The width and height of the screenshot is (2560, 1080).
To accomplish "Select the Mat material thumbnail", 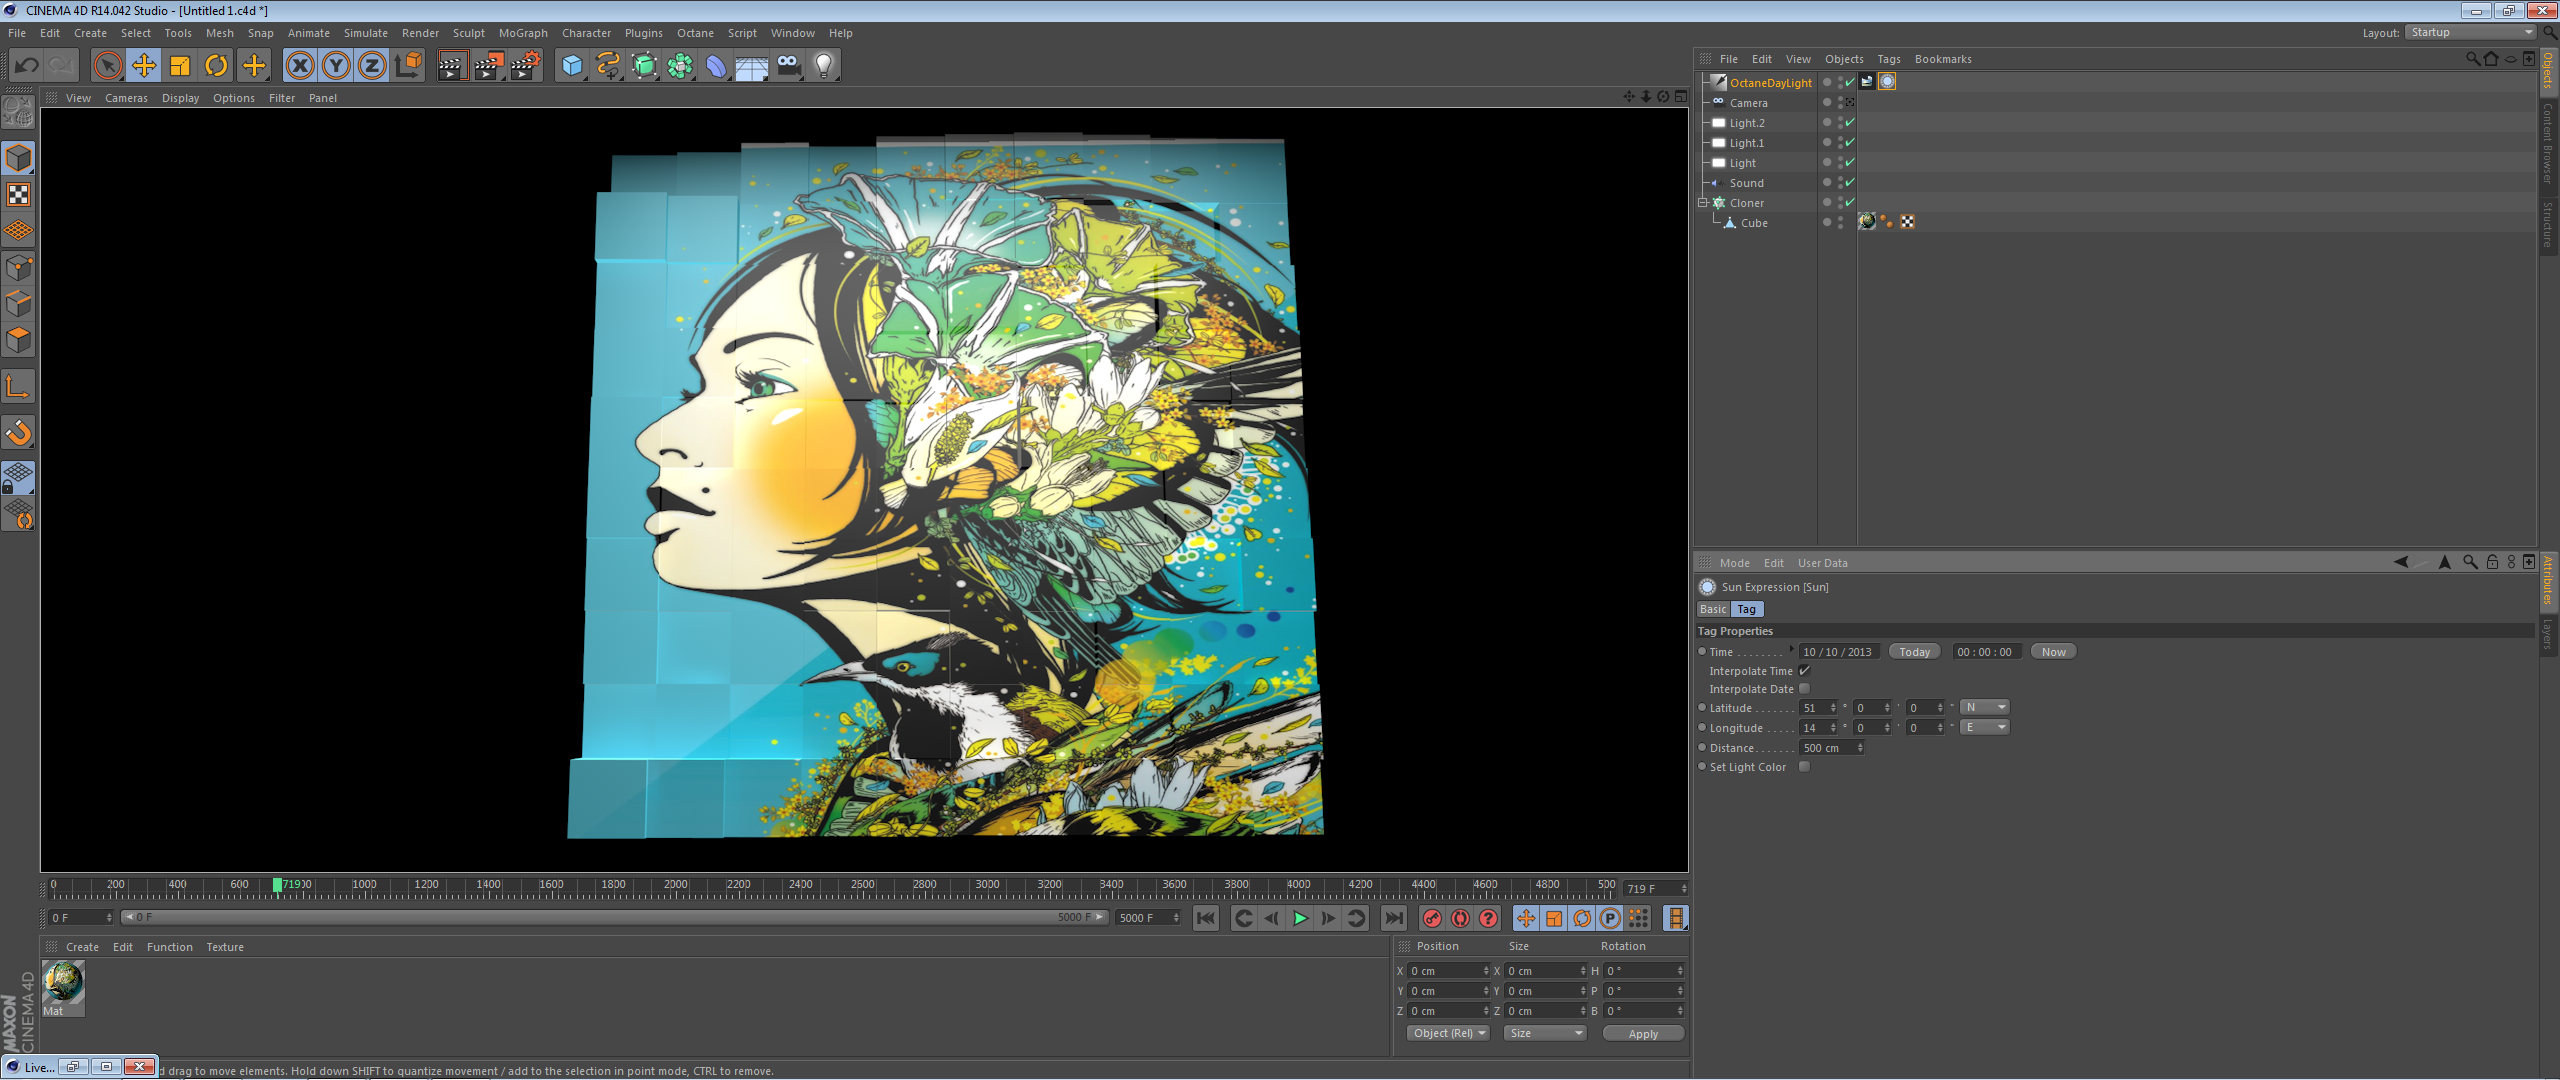I will (x=63, y=983).
